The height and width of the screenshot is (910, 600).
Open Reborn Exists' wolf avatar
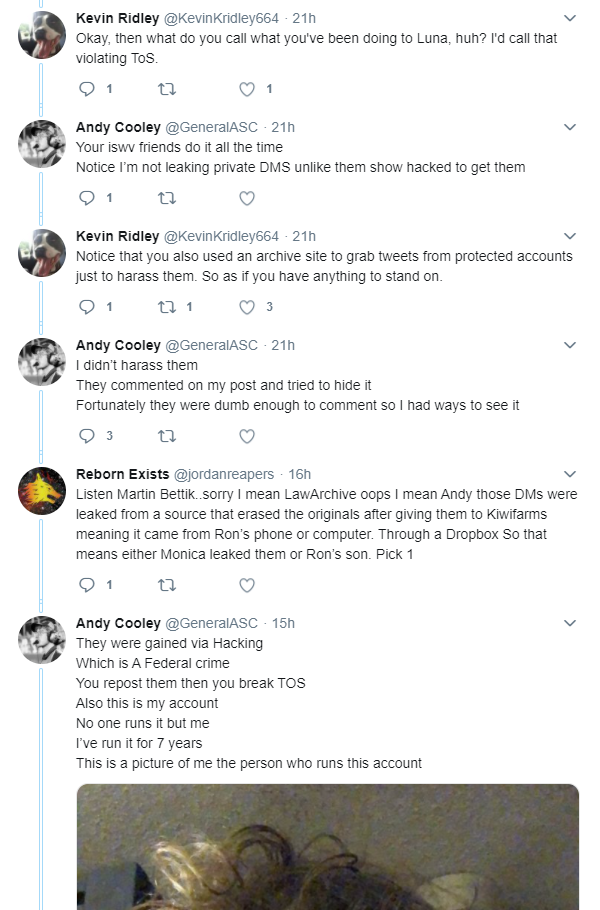pos(42,490)
